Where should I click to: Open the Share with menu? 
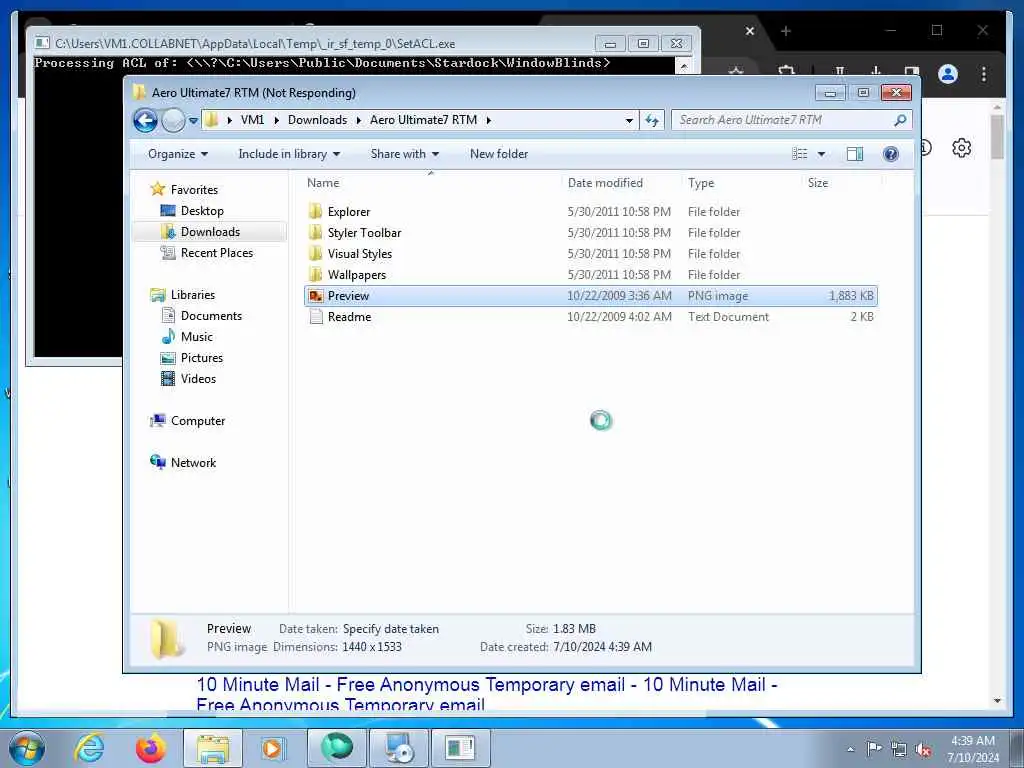click(404, 154)
